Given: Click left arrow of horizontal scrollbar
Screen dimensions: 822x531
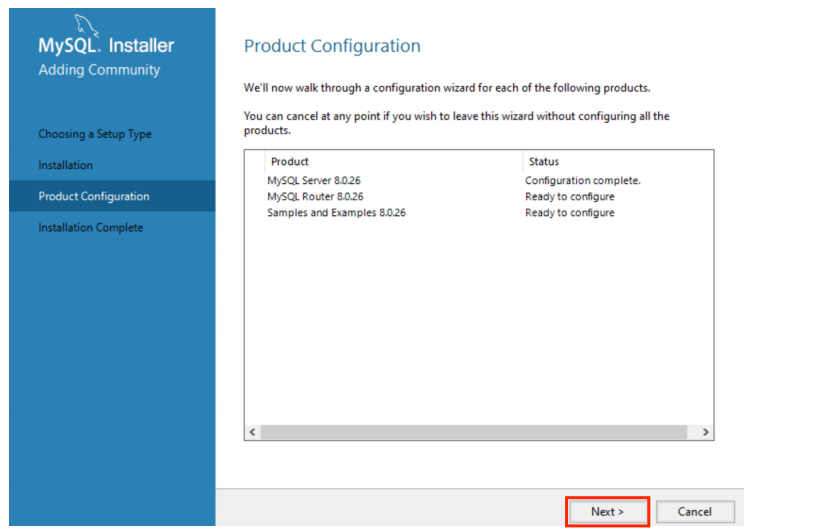Looking at the screenshot, I should 253,432.
